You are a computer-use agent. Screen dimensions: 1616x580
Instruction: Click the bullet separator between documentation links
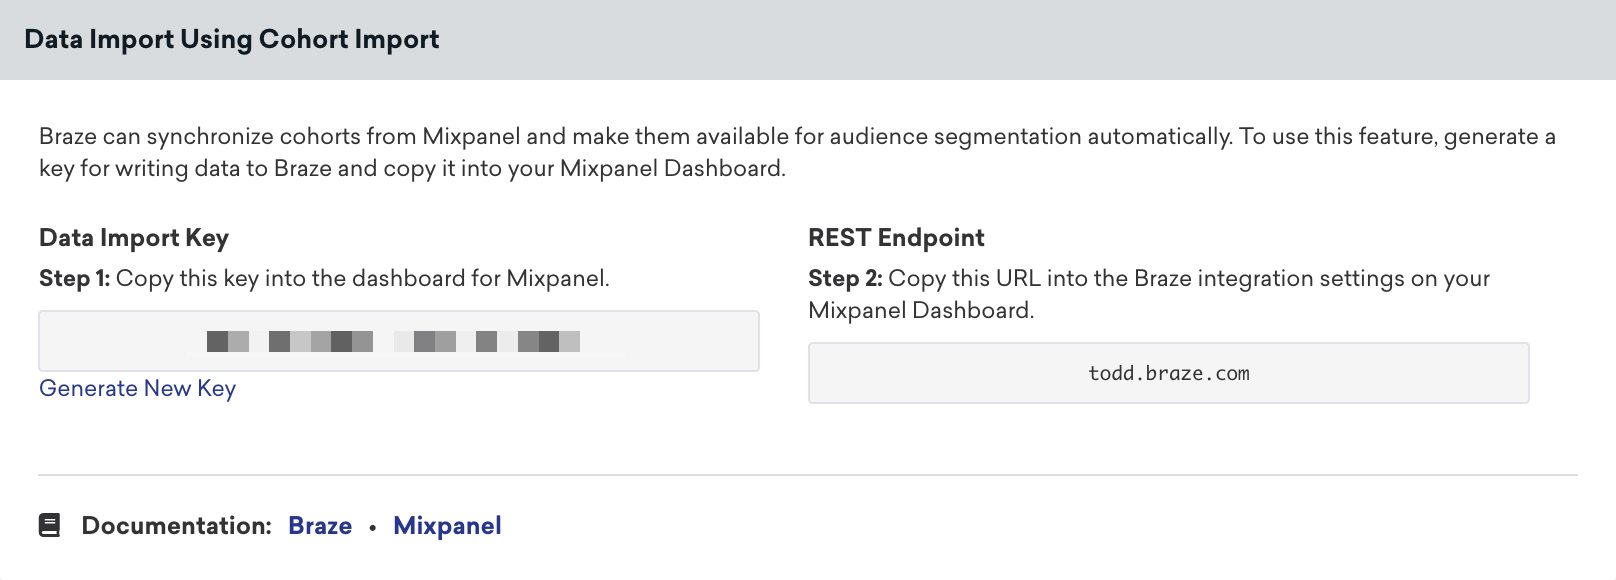click(x=372, y=527)
